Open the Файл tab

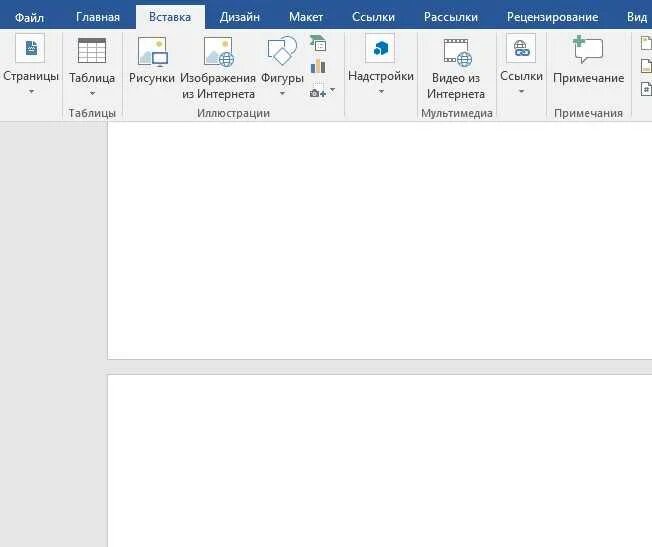pyautogui.click(x=29, y=17)
